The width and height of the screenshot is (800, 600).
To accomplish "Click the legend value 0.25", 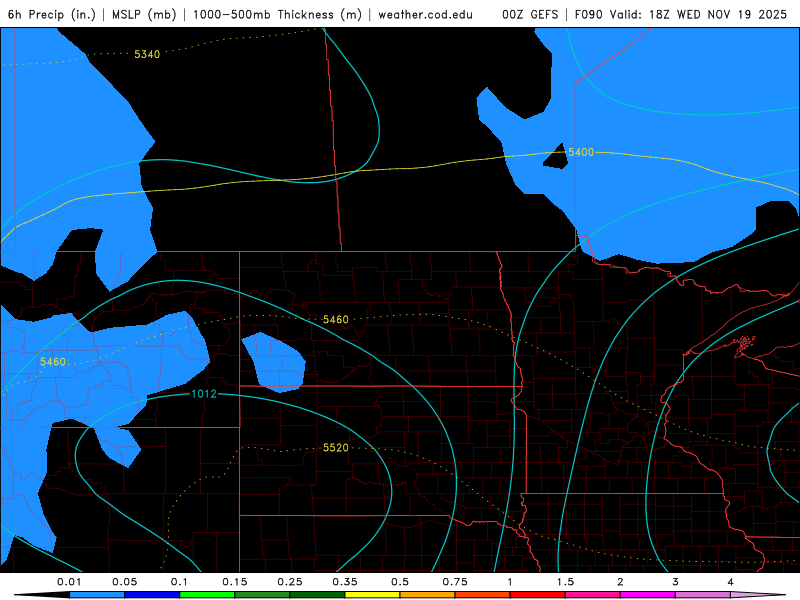I will [x=290, y=582].
